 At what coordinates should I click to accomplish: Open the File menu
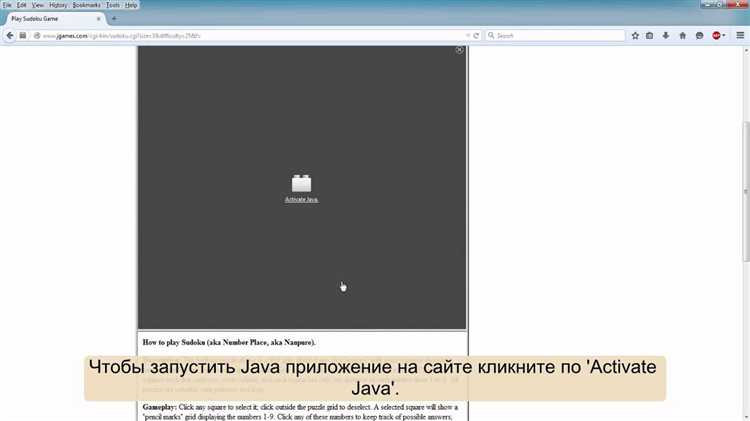tap(7, 5)
